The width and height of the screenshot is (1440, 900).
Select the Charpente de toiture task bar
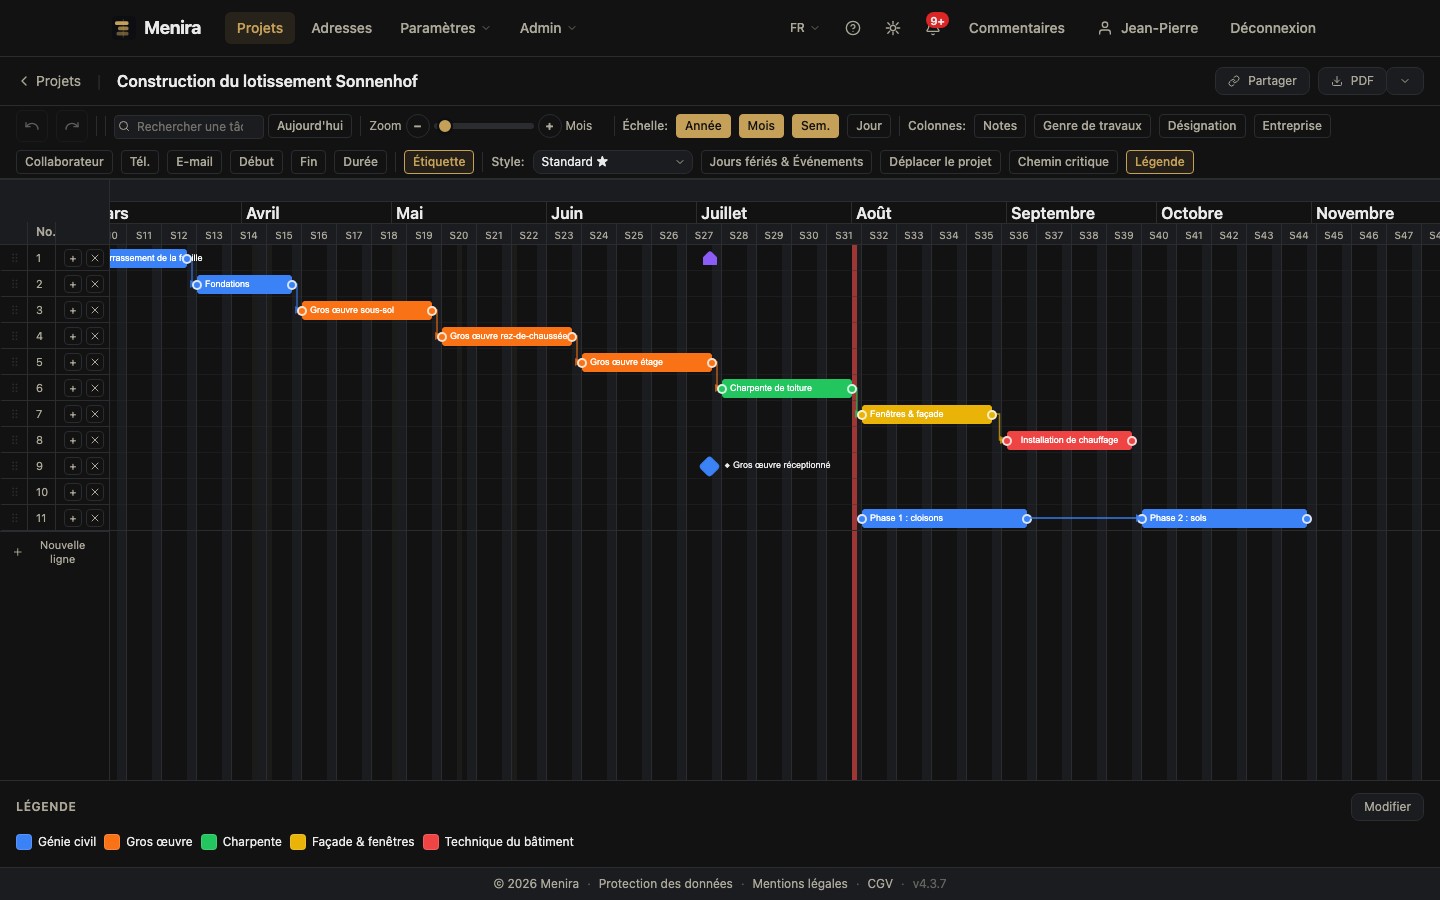(x=787, y=388)
